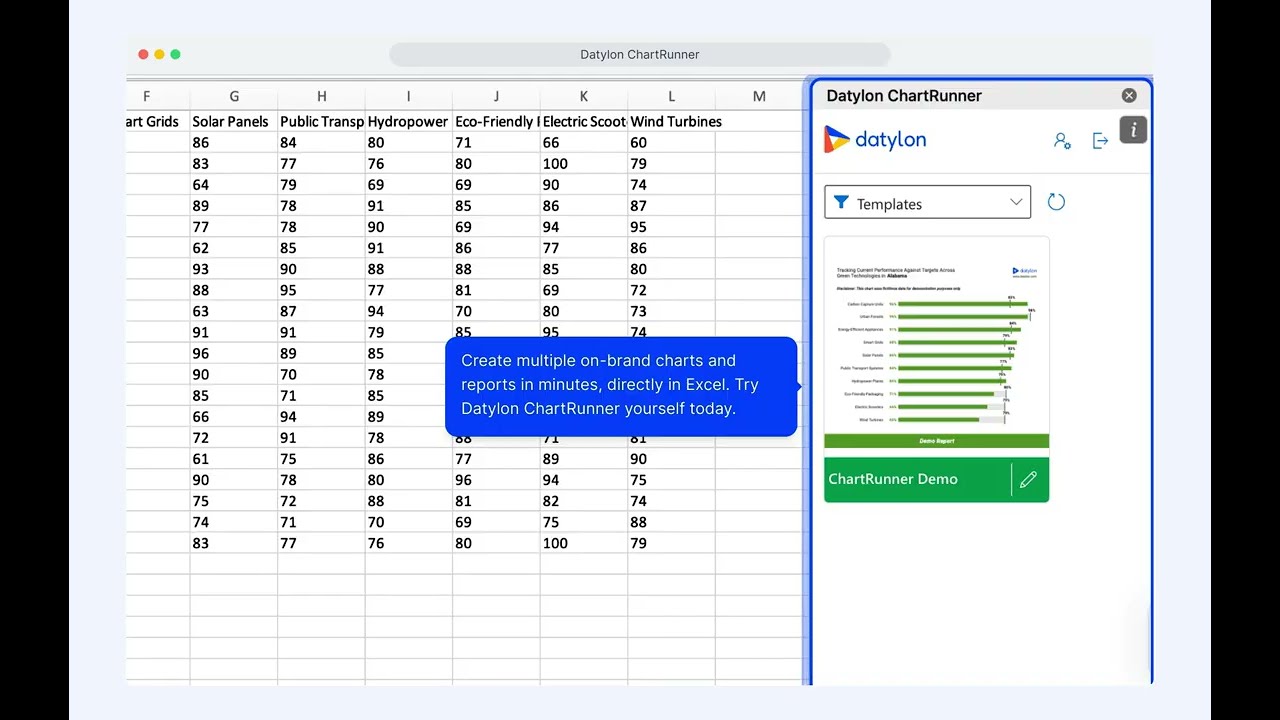Select cell 96 in Solar Panels column
Screen dimensions: 1280x720
[234, 353]
